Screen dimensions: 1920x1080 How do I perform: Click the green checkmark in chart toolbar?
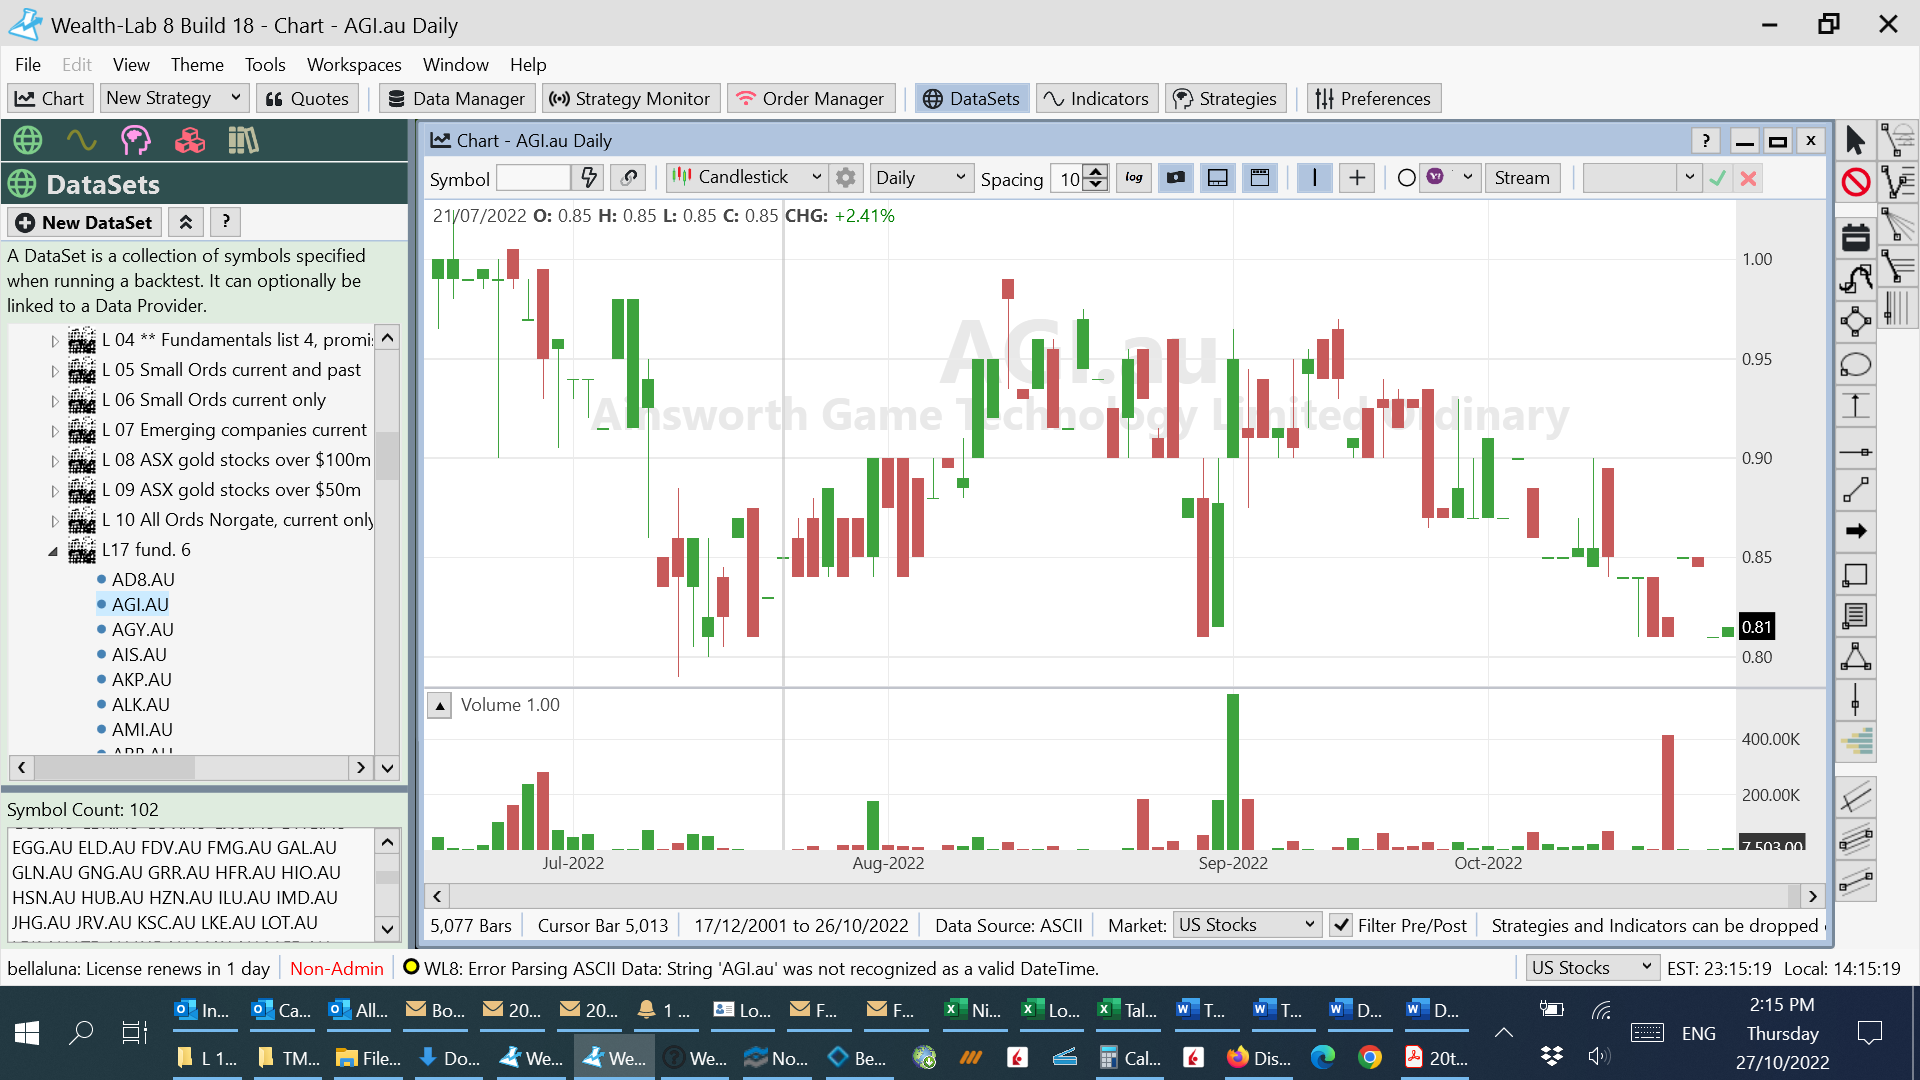[x=1718, y=178]
